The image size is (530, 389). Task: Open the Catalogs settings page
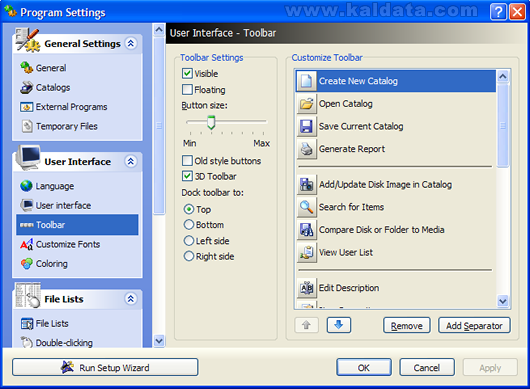click(53, 88)
